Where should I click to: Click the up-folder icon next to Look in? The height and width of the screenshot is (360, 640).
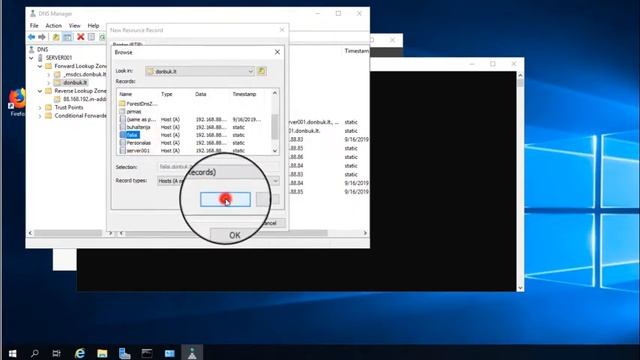262,71
